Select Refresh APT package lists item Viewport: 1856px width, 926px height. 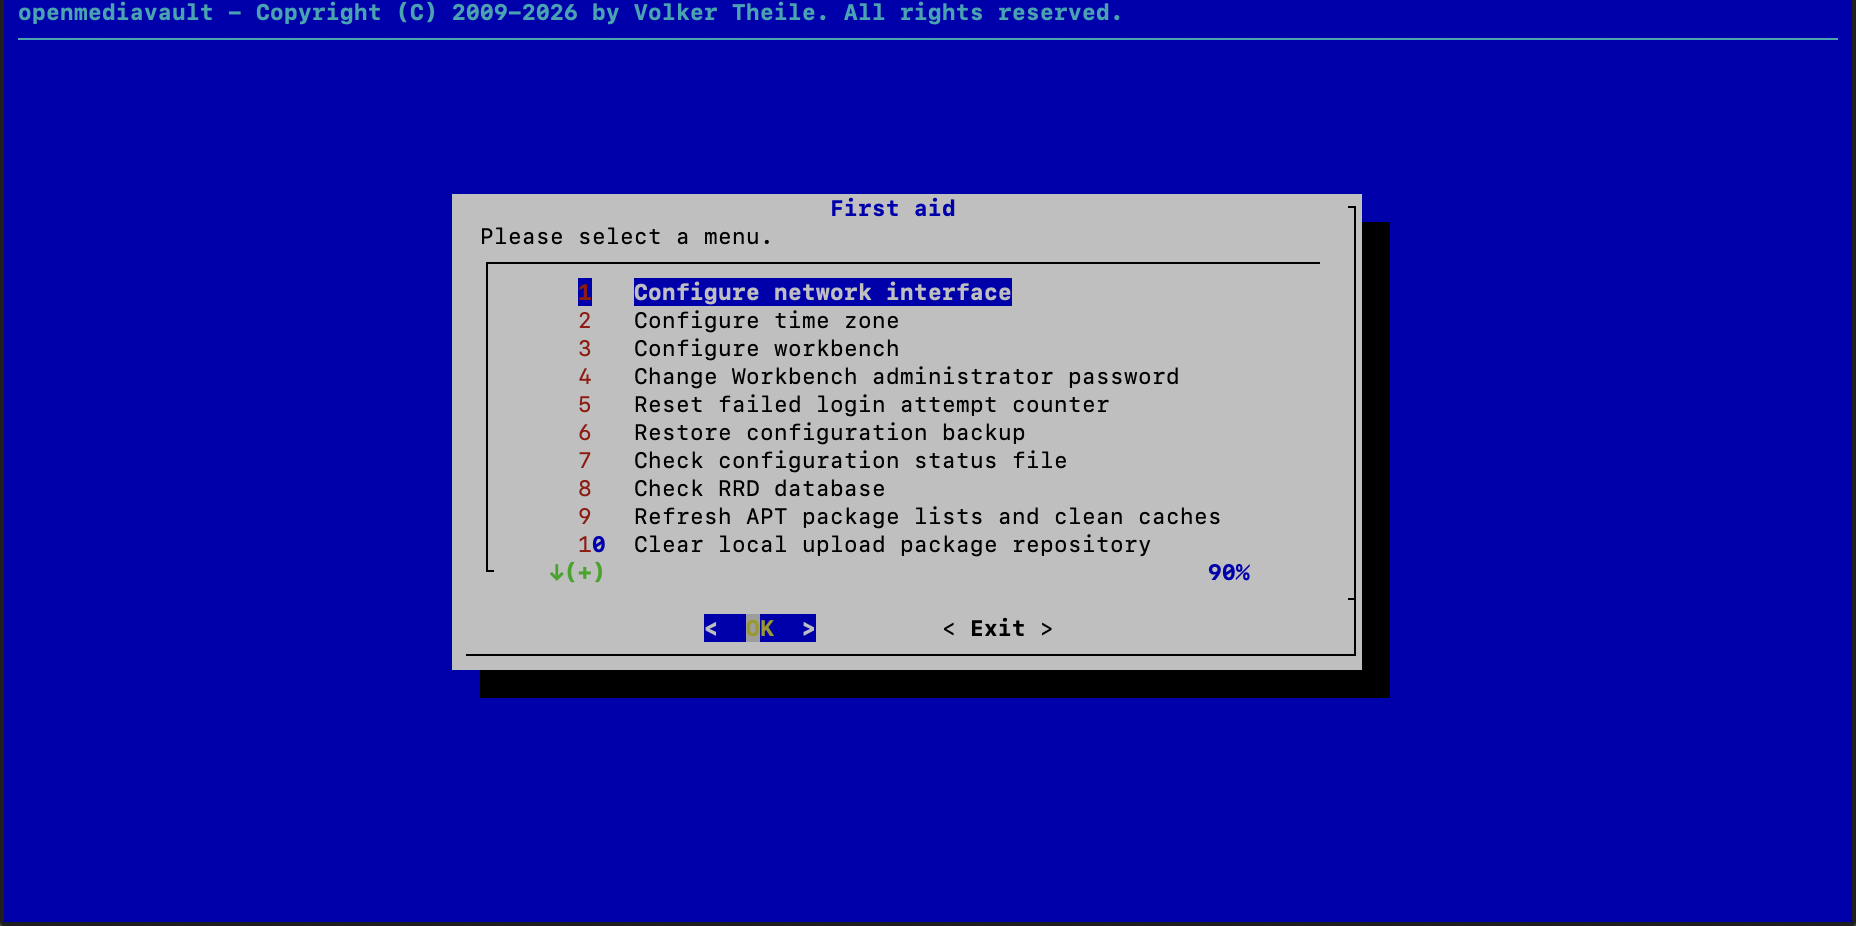coord(927,516)
